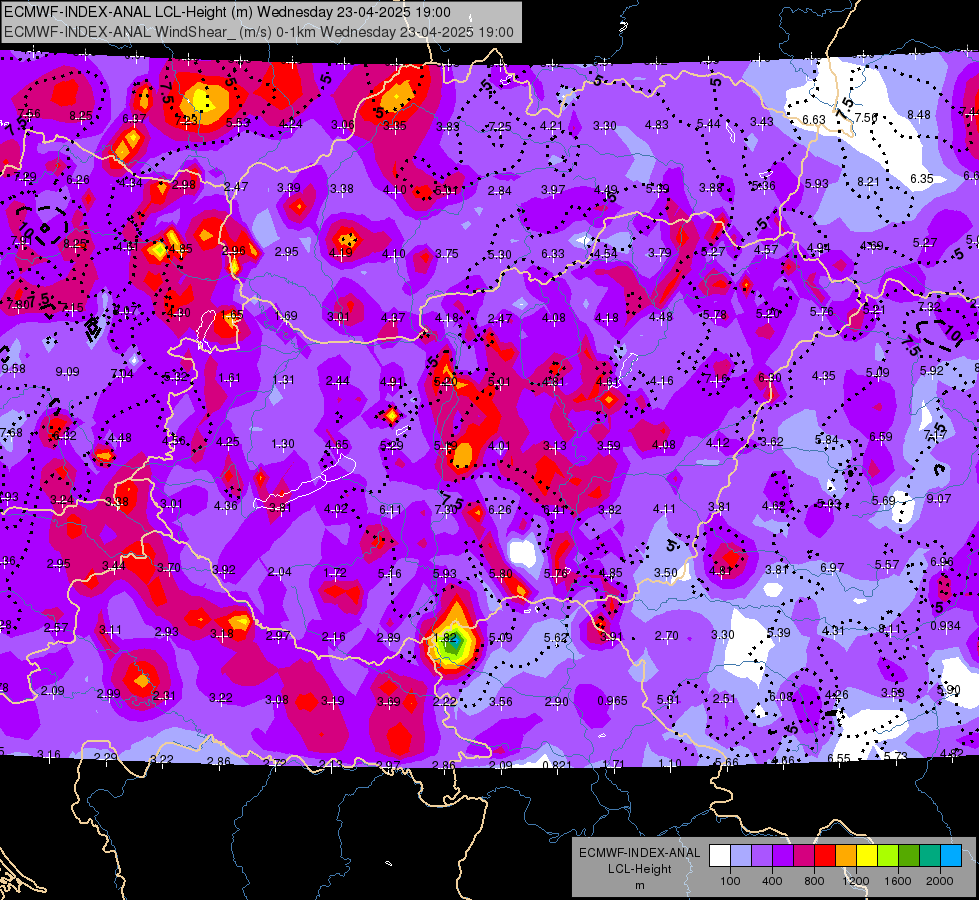Click the wind shear value 1.65

tap(232, 315)
